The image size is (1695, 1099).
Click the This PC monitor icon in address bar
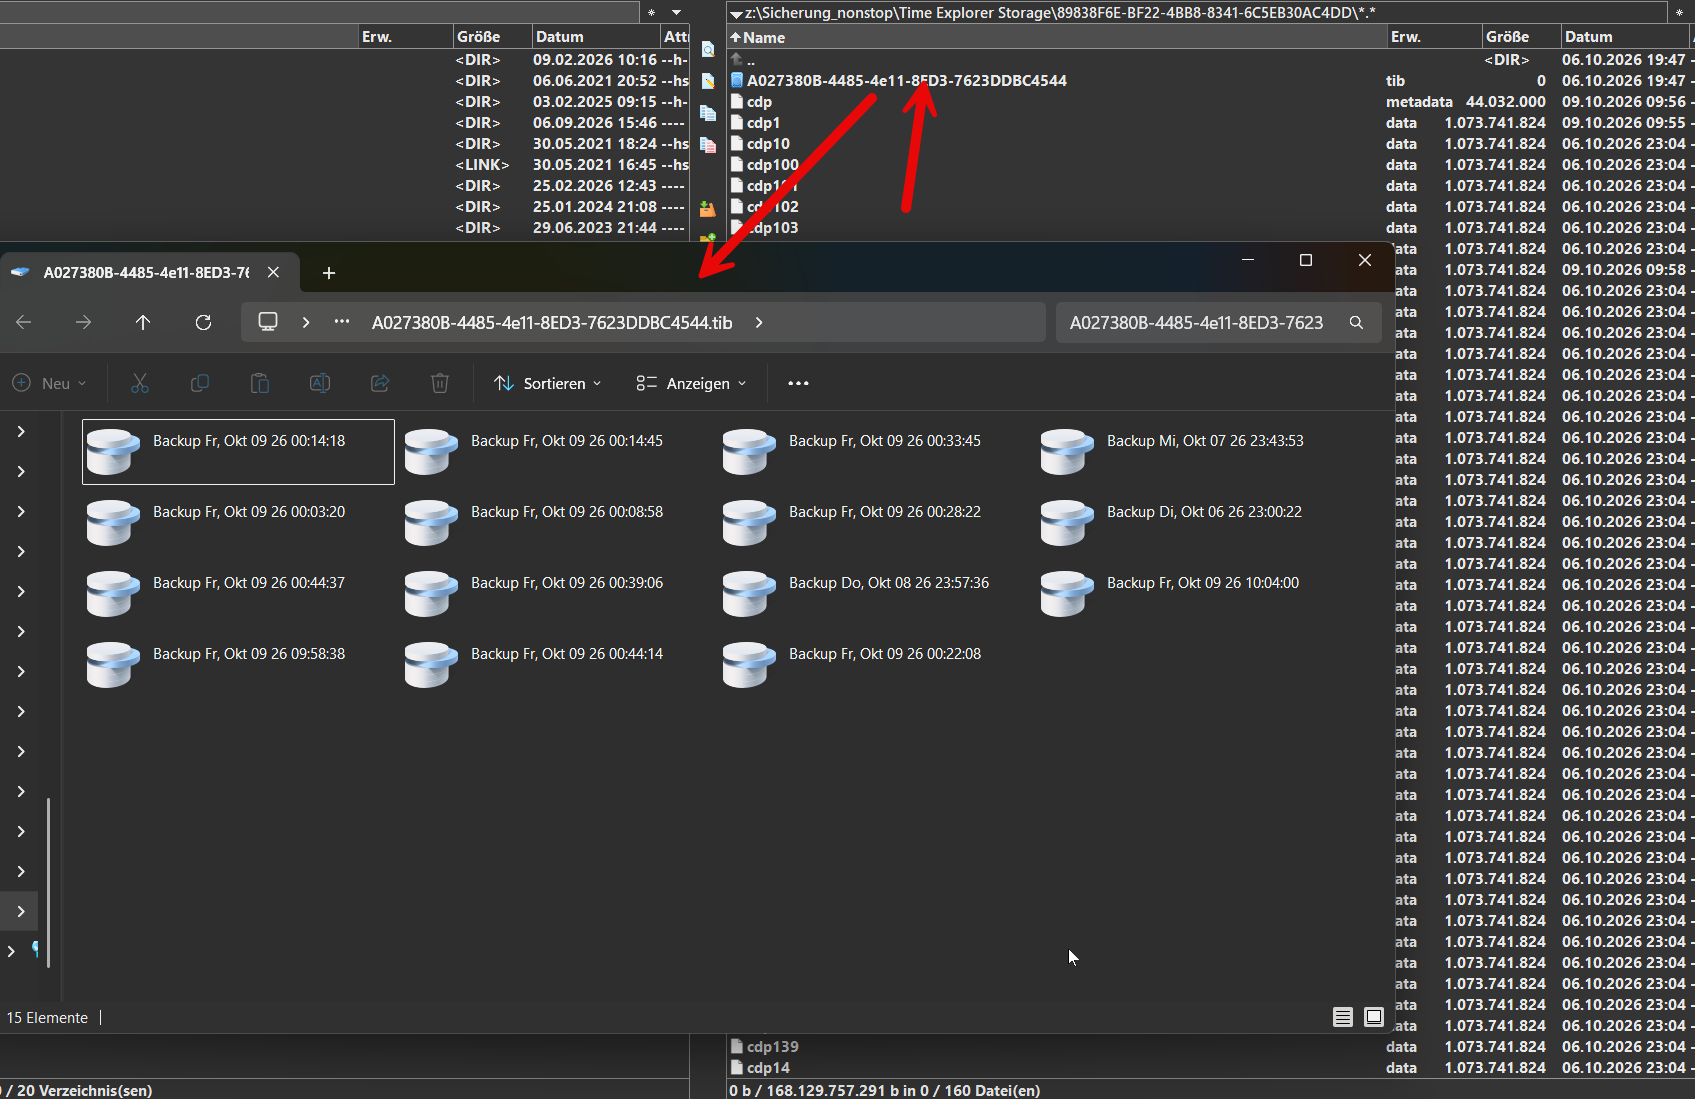click(268, 322)
